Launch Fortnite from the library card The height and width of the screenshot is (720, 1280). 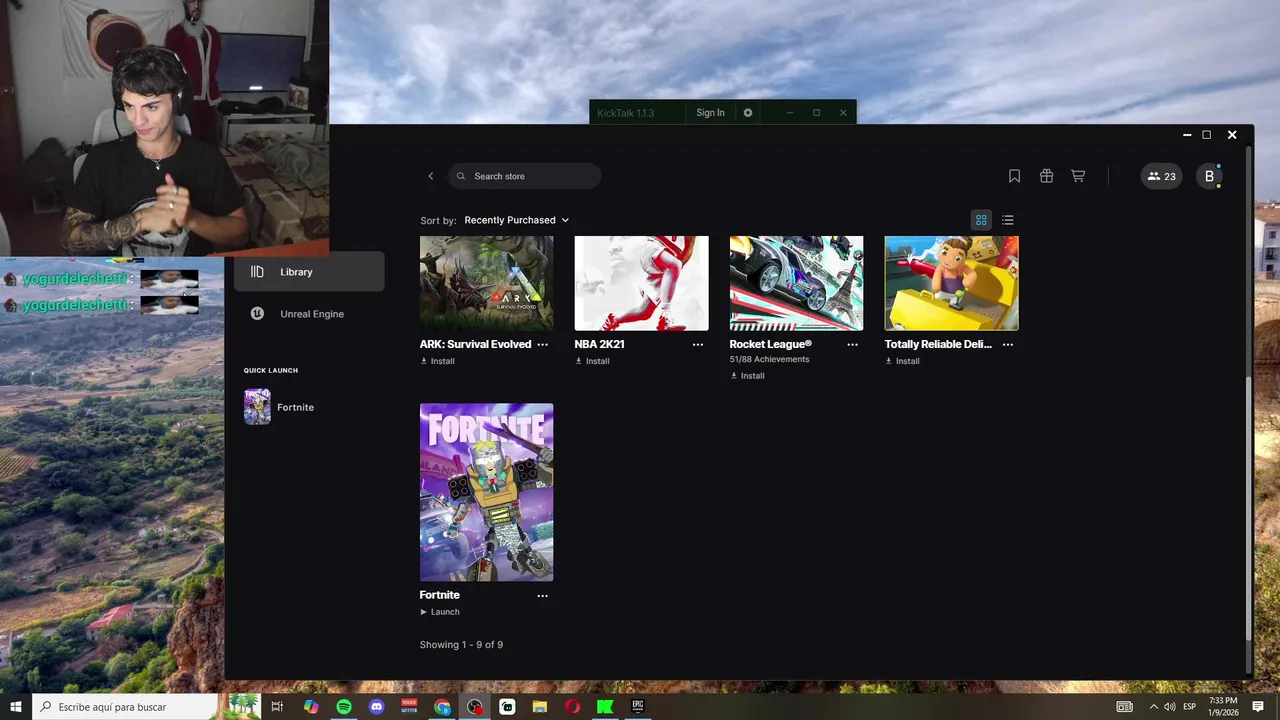click(440, 612)
